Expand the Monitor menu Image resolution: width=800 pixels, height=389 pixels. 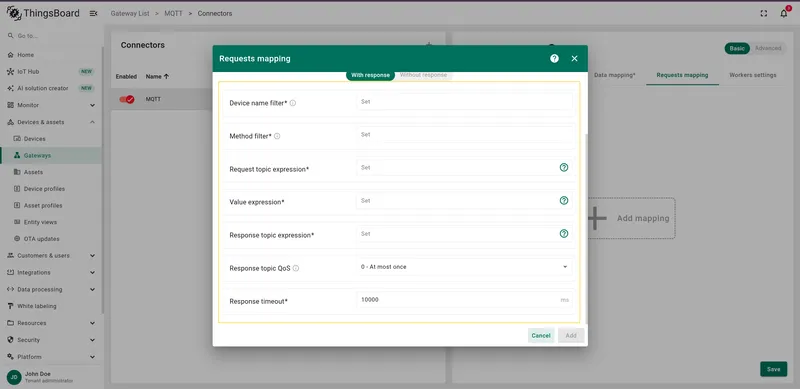(92, 105)
